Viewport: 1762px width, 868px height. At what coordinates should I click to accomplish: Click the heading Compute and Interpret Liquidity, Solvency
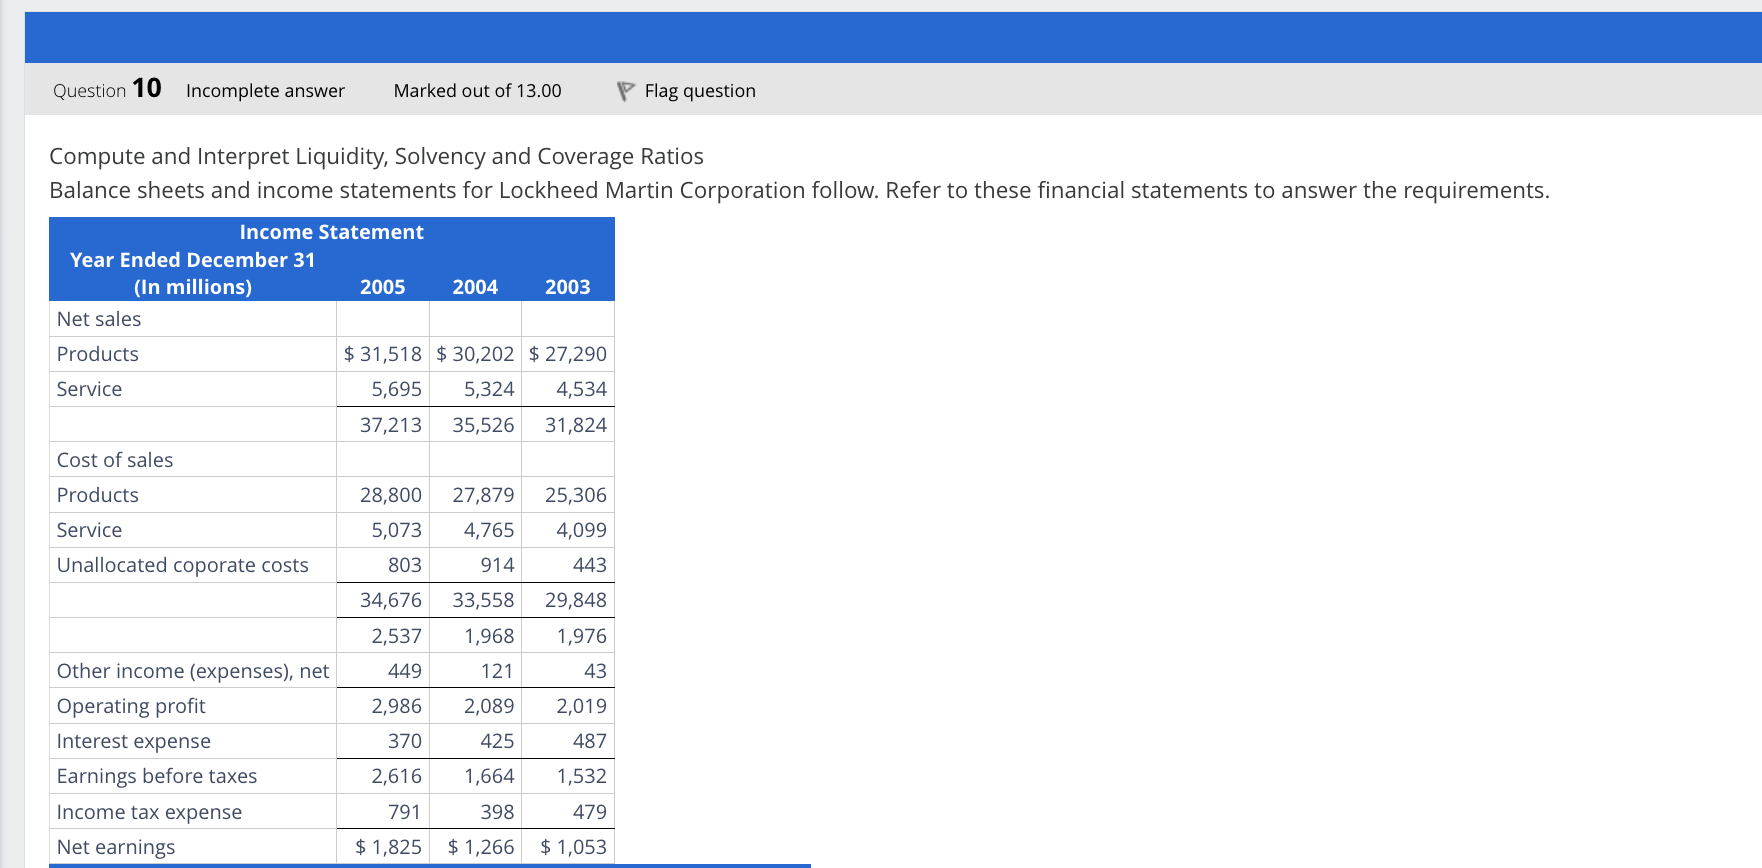[376, 156]
